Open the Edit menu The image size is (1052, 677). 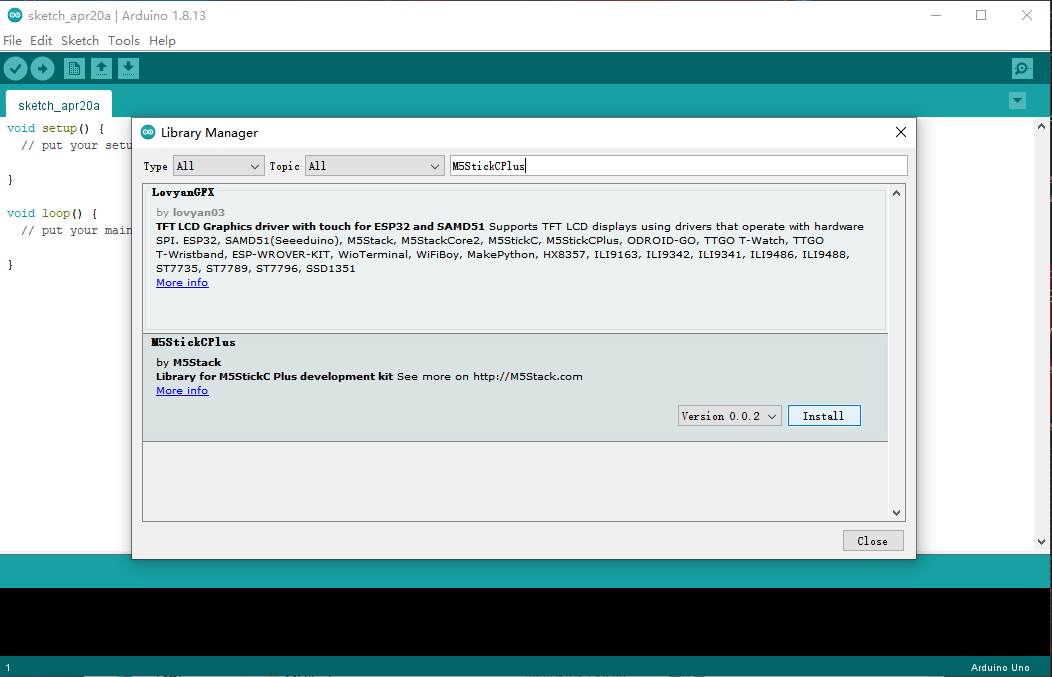click(41, 40)
